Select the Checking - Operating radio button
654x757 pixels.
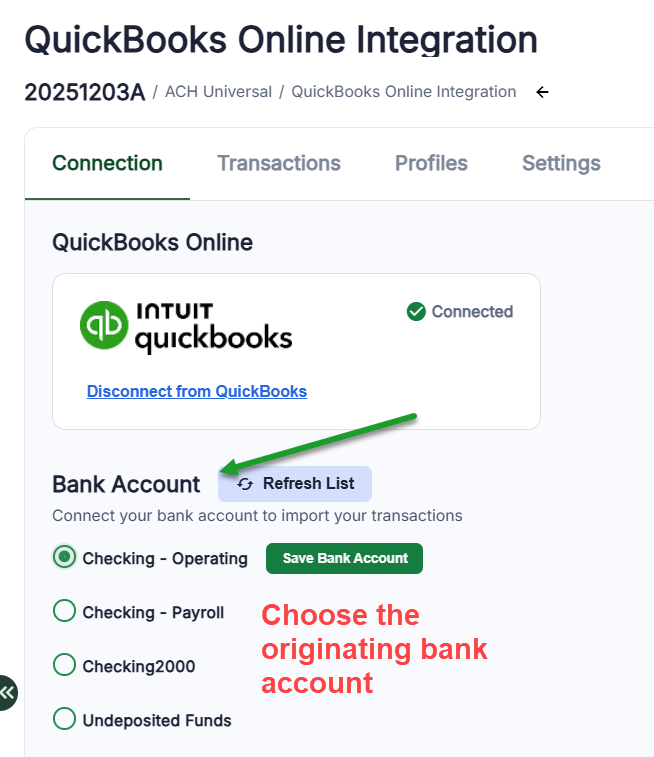[65, 557]
